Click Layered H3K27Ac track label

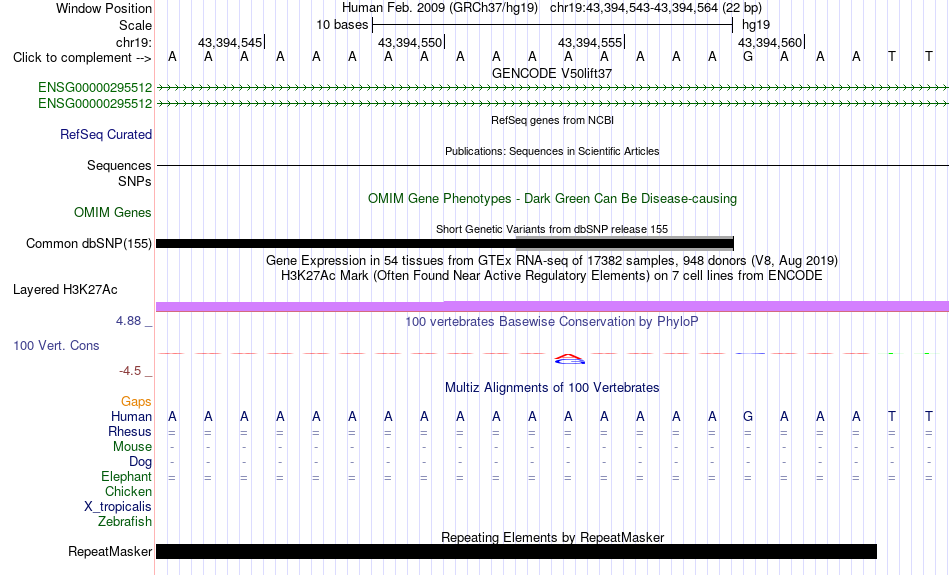coord(65,290)
